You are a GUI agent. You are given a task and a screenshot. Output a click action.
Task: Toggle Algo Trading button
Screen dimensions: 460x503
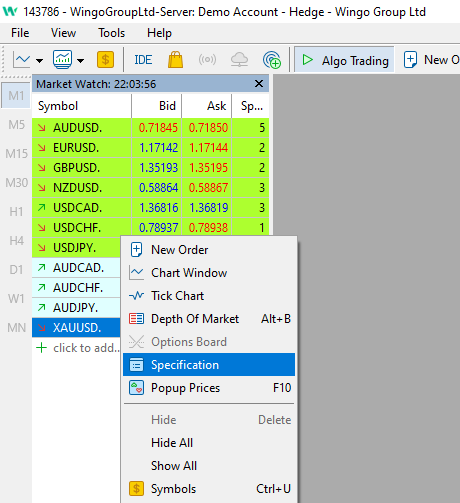pyautogui.click(x=344, y=60)
